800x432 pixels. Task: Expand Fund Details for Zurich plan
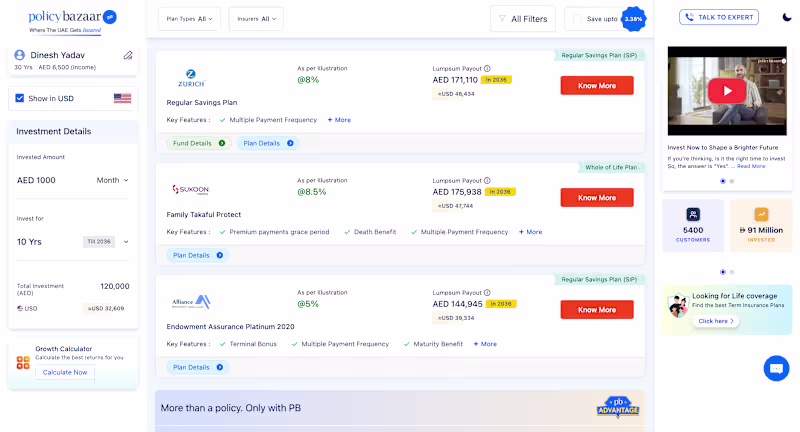[x=199, y=143]
